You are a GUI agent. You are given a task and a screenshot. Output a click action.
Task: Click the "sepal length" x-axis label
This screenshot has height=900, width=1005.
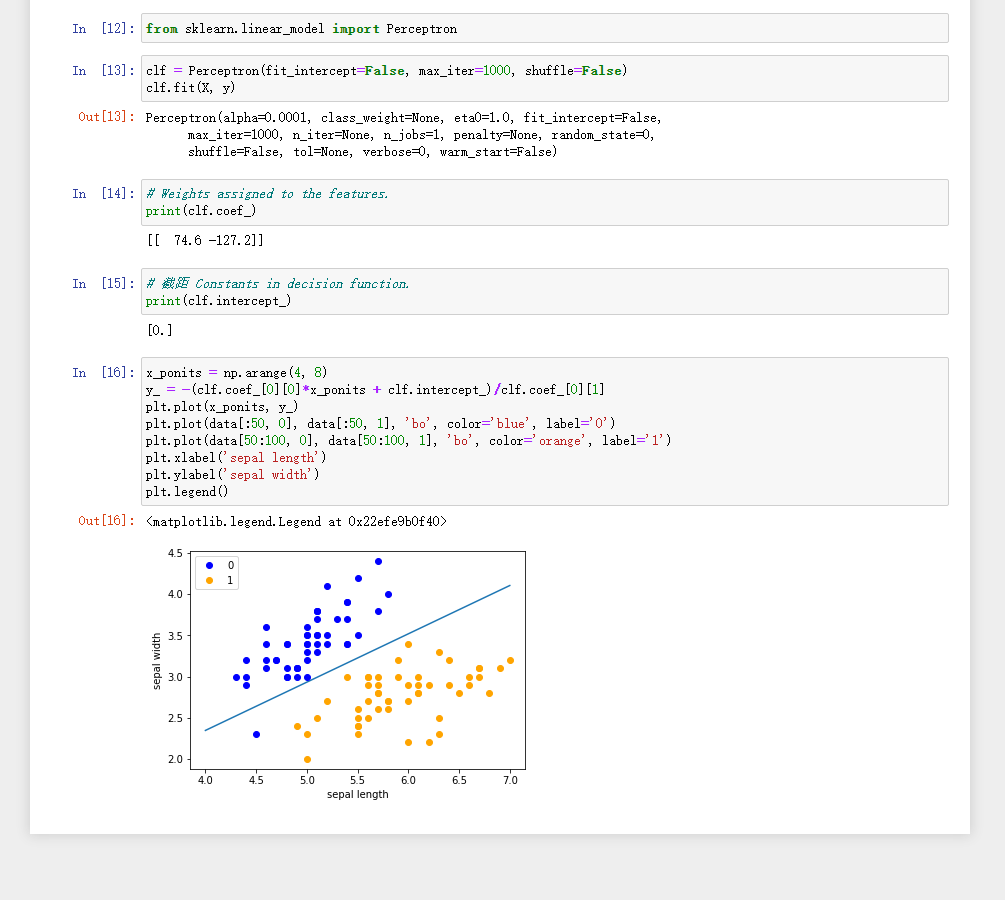(x=357, y=794)
